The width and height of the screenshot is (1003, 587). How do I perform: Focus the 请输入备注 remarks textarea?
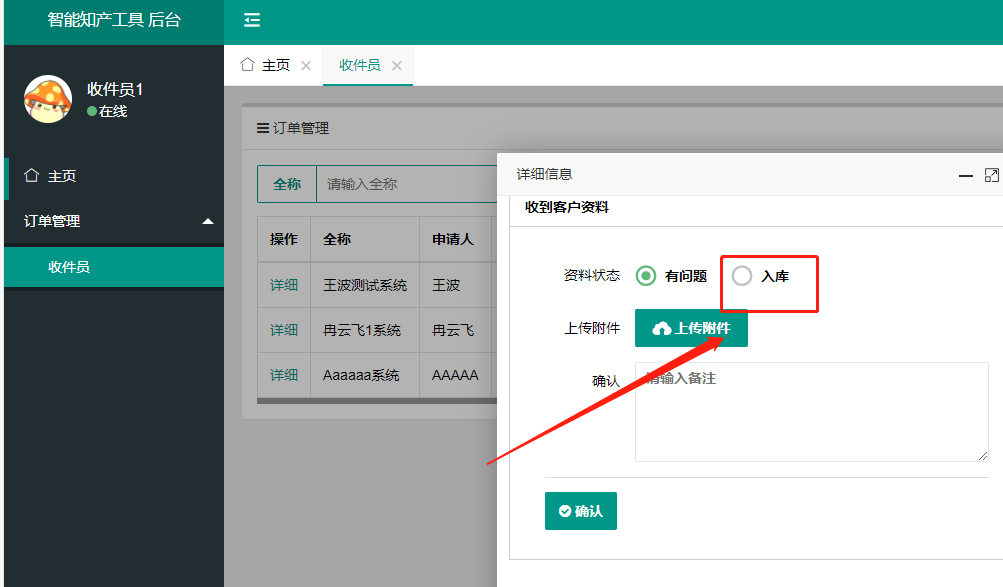[x=812, y=412]
